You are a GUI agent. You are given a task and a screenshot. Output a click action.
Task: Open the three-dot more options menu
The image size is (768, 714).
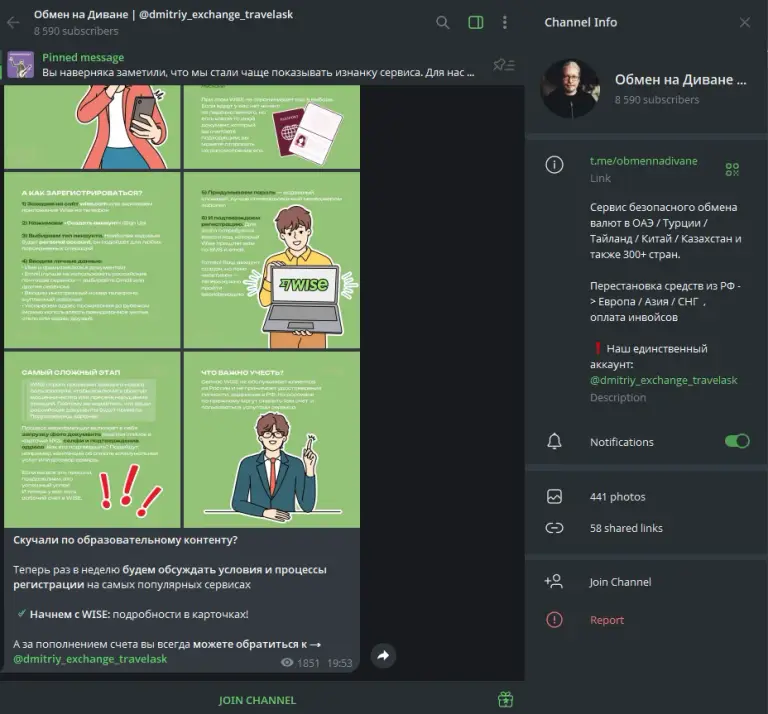point(505,23)
